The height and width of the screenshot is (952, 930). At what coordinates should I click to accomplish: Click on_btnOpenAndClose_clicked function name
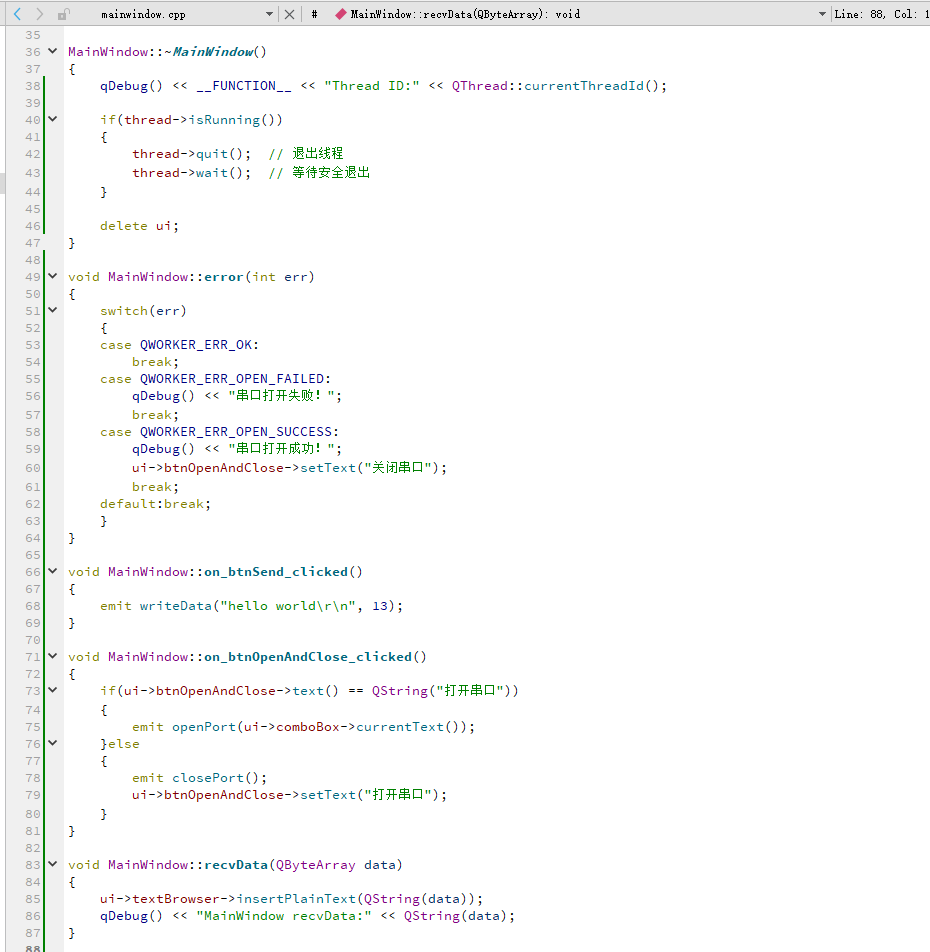308,657
